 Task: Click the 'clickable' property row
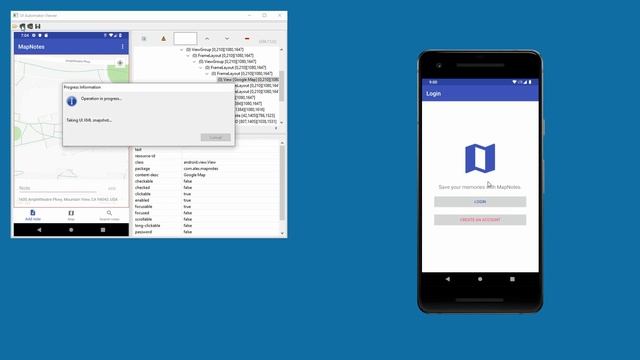point(206,194)
